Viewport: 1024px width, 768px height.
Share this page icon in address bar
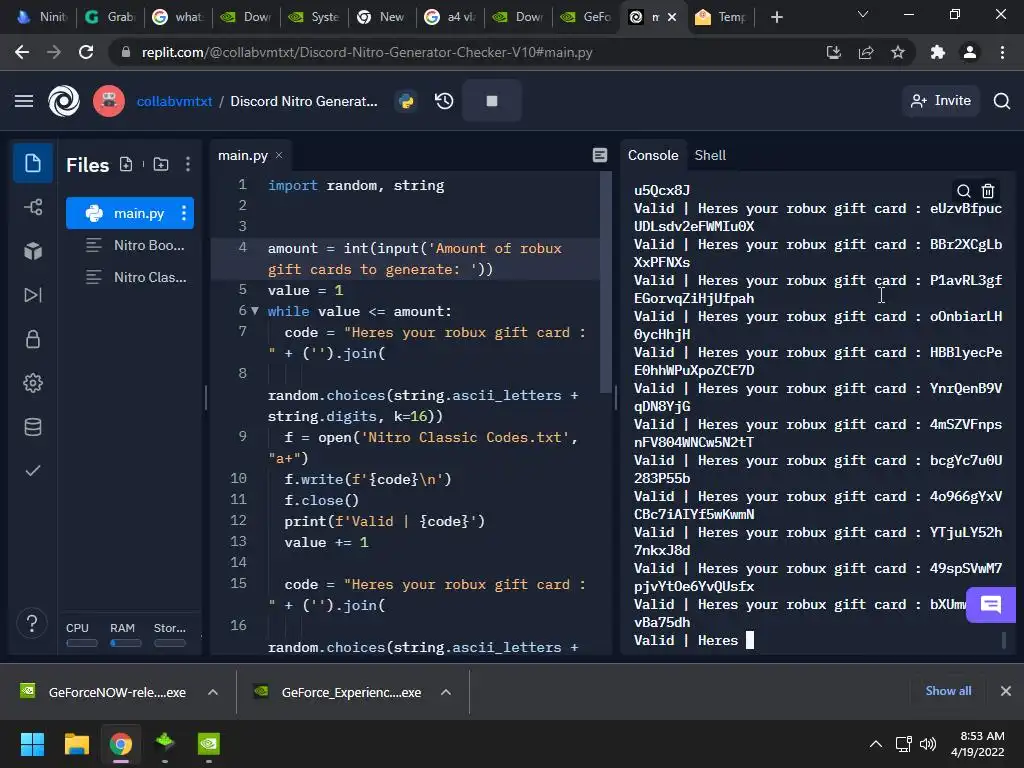pos(866,52)
